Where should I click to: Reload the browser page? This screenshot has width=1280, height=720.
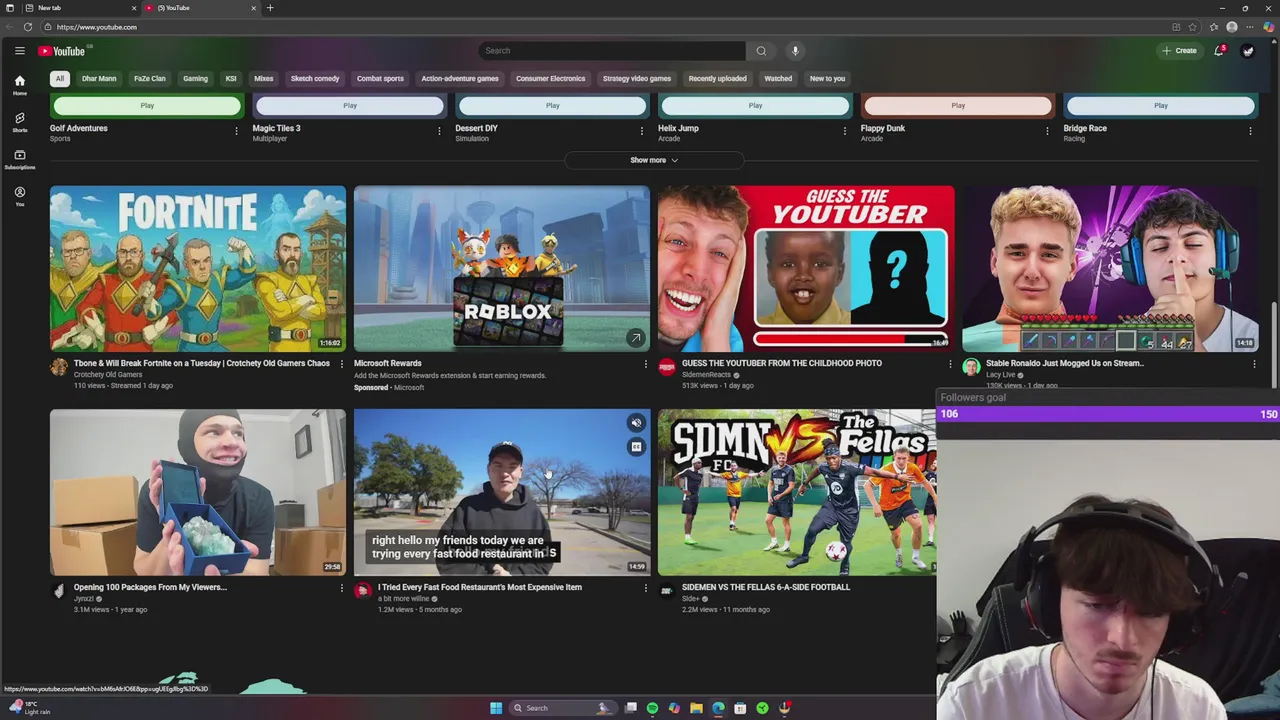(28, 27)
